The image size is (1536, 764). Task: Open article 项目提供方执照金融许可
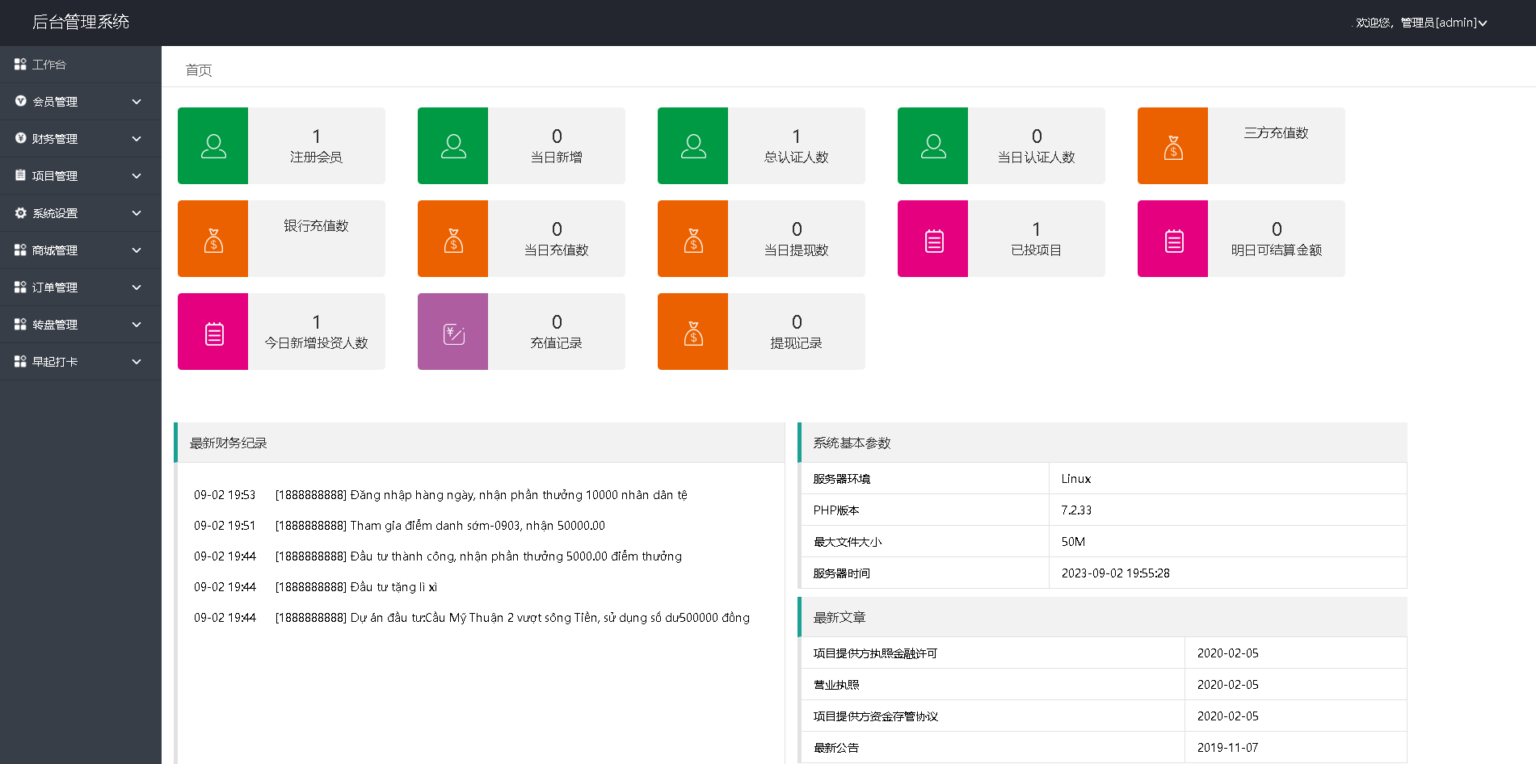875,653
